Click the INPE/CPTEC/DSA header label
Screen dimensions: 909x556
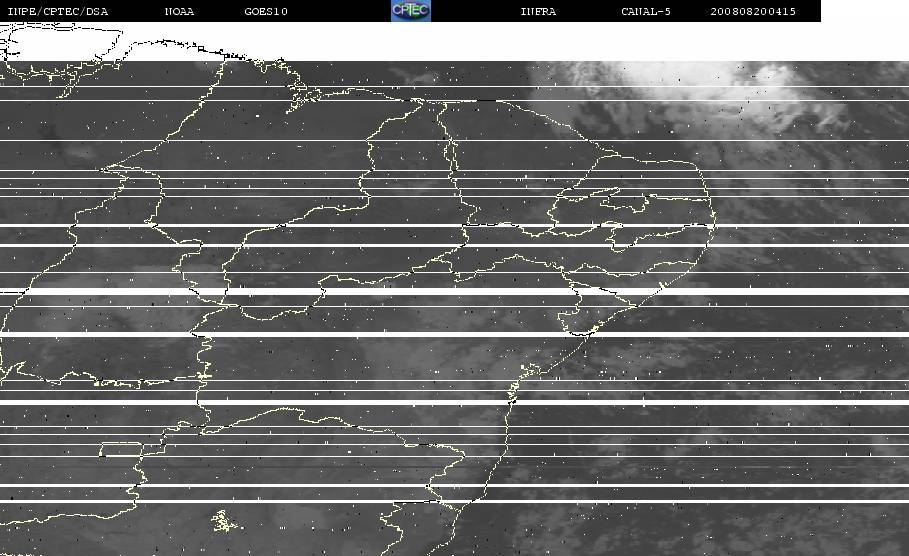tap(58, 11)
